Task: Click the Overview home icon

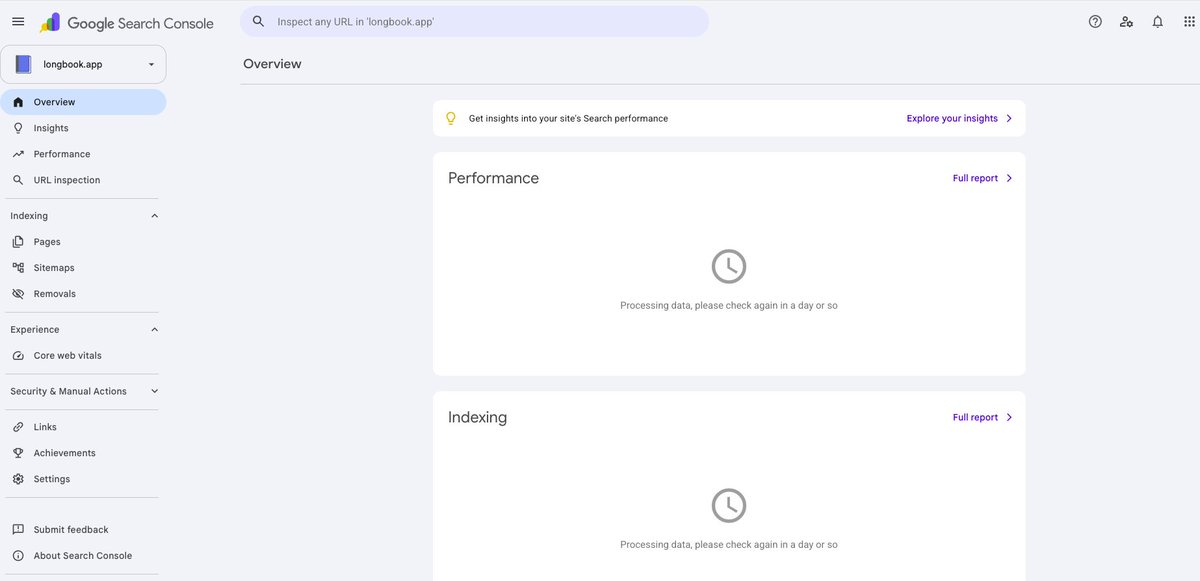Action: pos(18,102)
